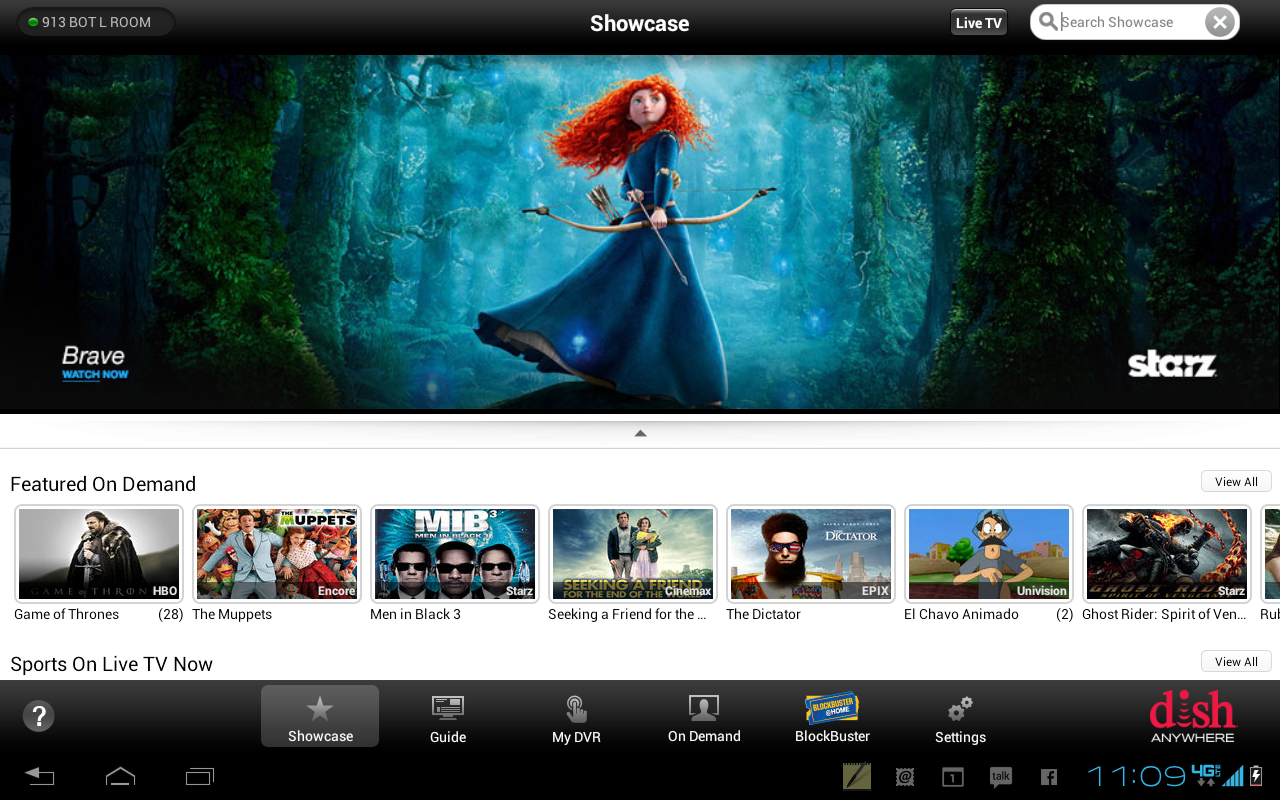View All Featured On Demand titles
Image resolution: width=1280 pixels, height=800 pixels.
tap(1235, 481)
